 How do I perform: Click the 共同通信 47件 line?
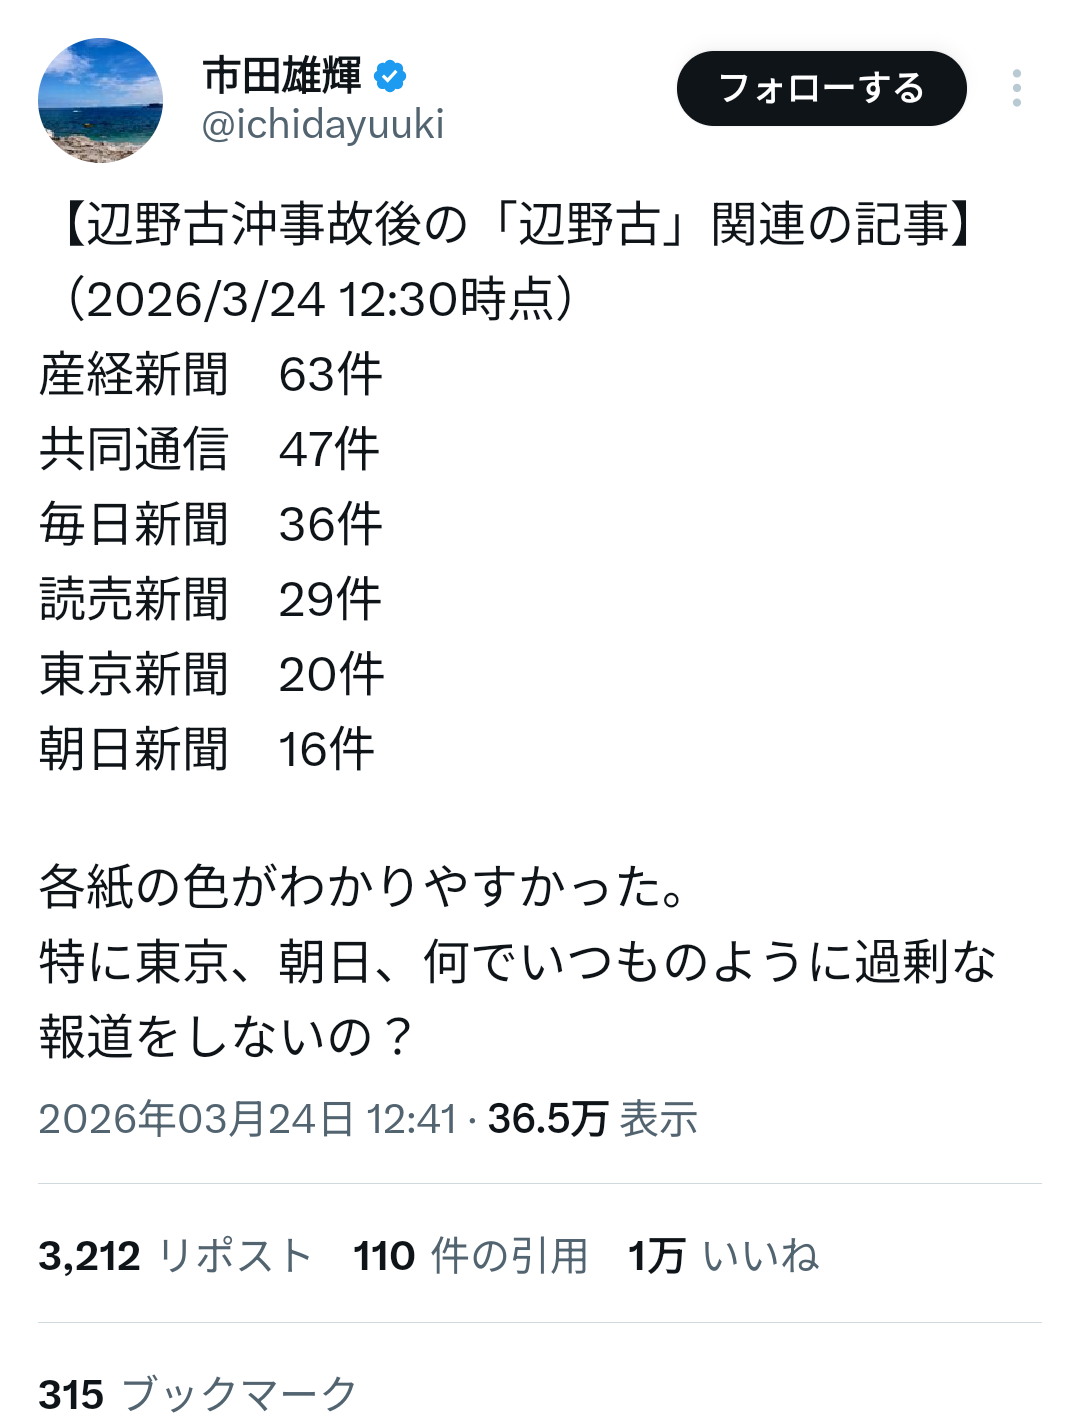click(x=209, y=449)
